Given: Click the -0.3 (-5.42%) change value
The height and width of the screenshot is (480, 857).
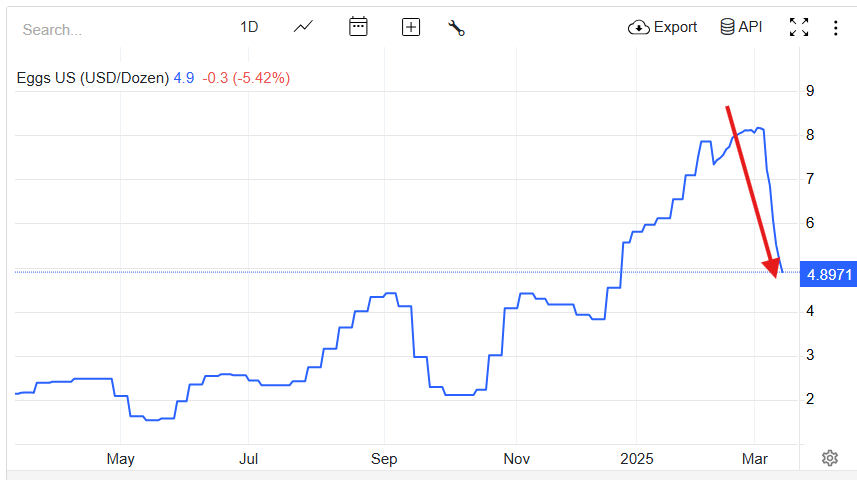Looking at the screenshot, I should 246,78.
